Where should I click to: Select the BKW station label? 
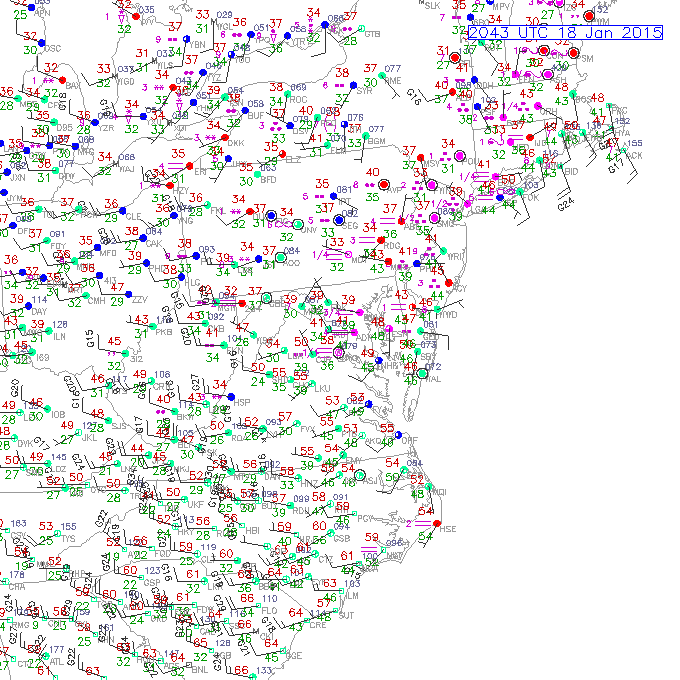point(185,417)
